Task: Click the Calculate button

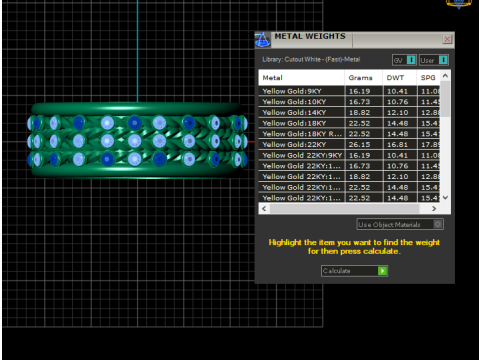Action: pyautogui.click(x=354, y=271)
